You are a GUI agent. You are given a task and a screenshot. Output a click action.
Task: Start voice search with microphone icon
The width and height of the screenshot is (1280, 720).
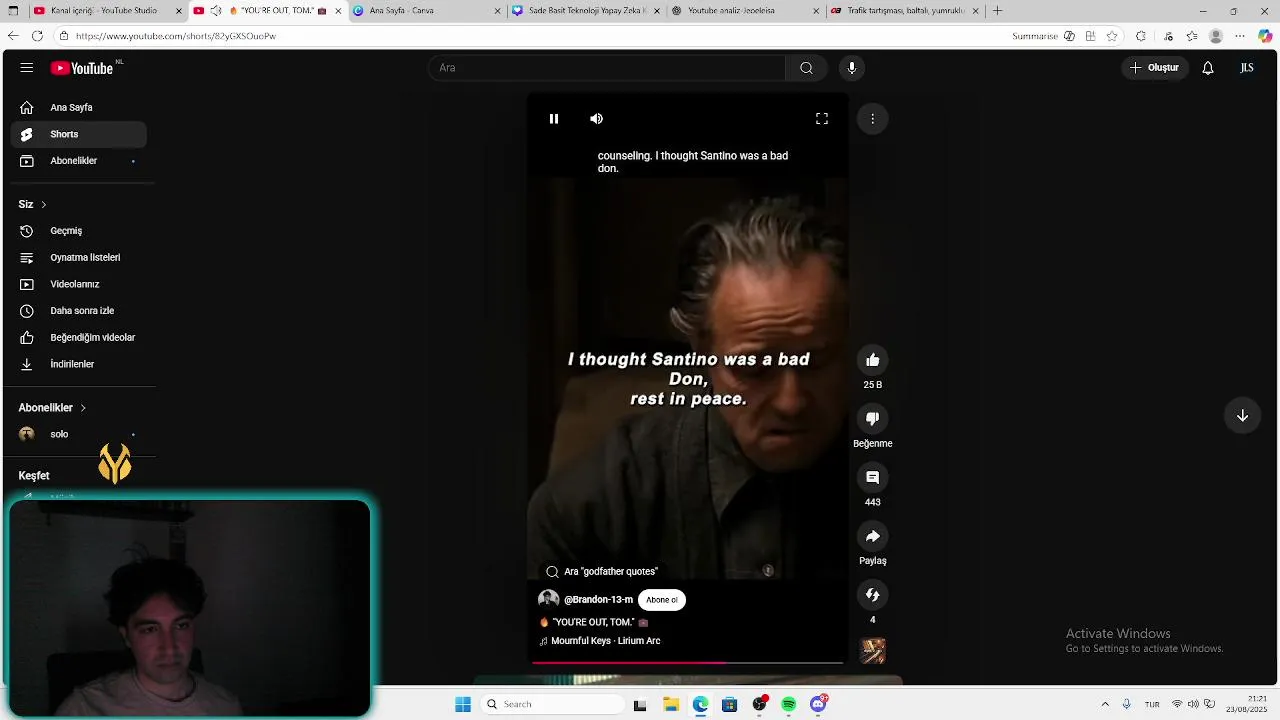852,68
